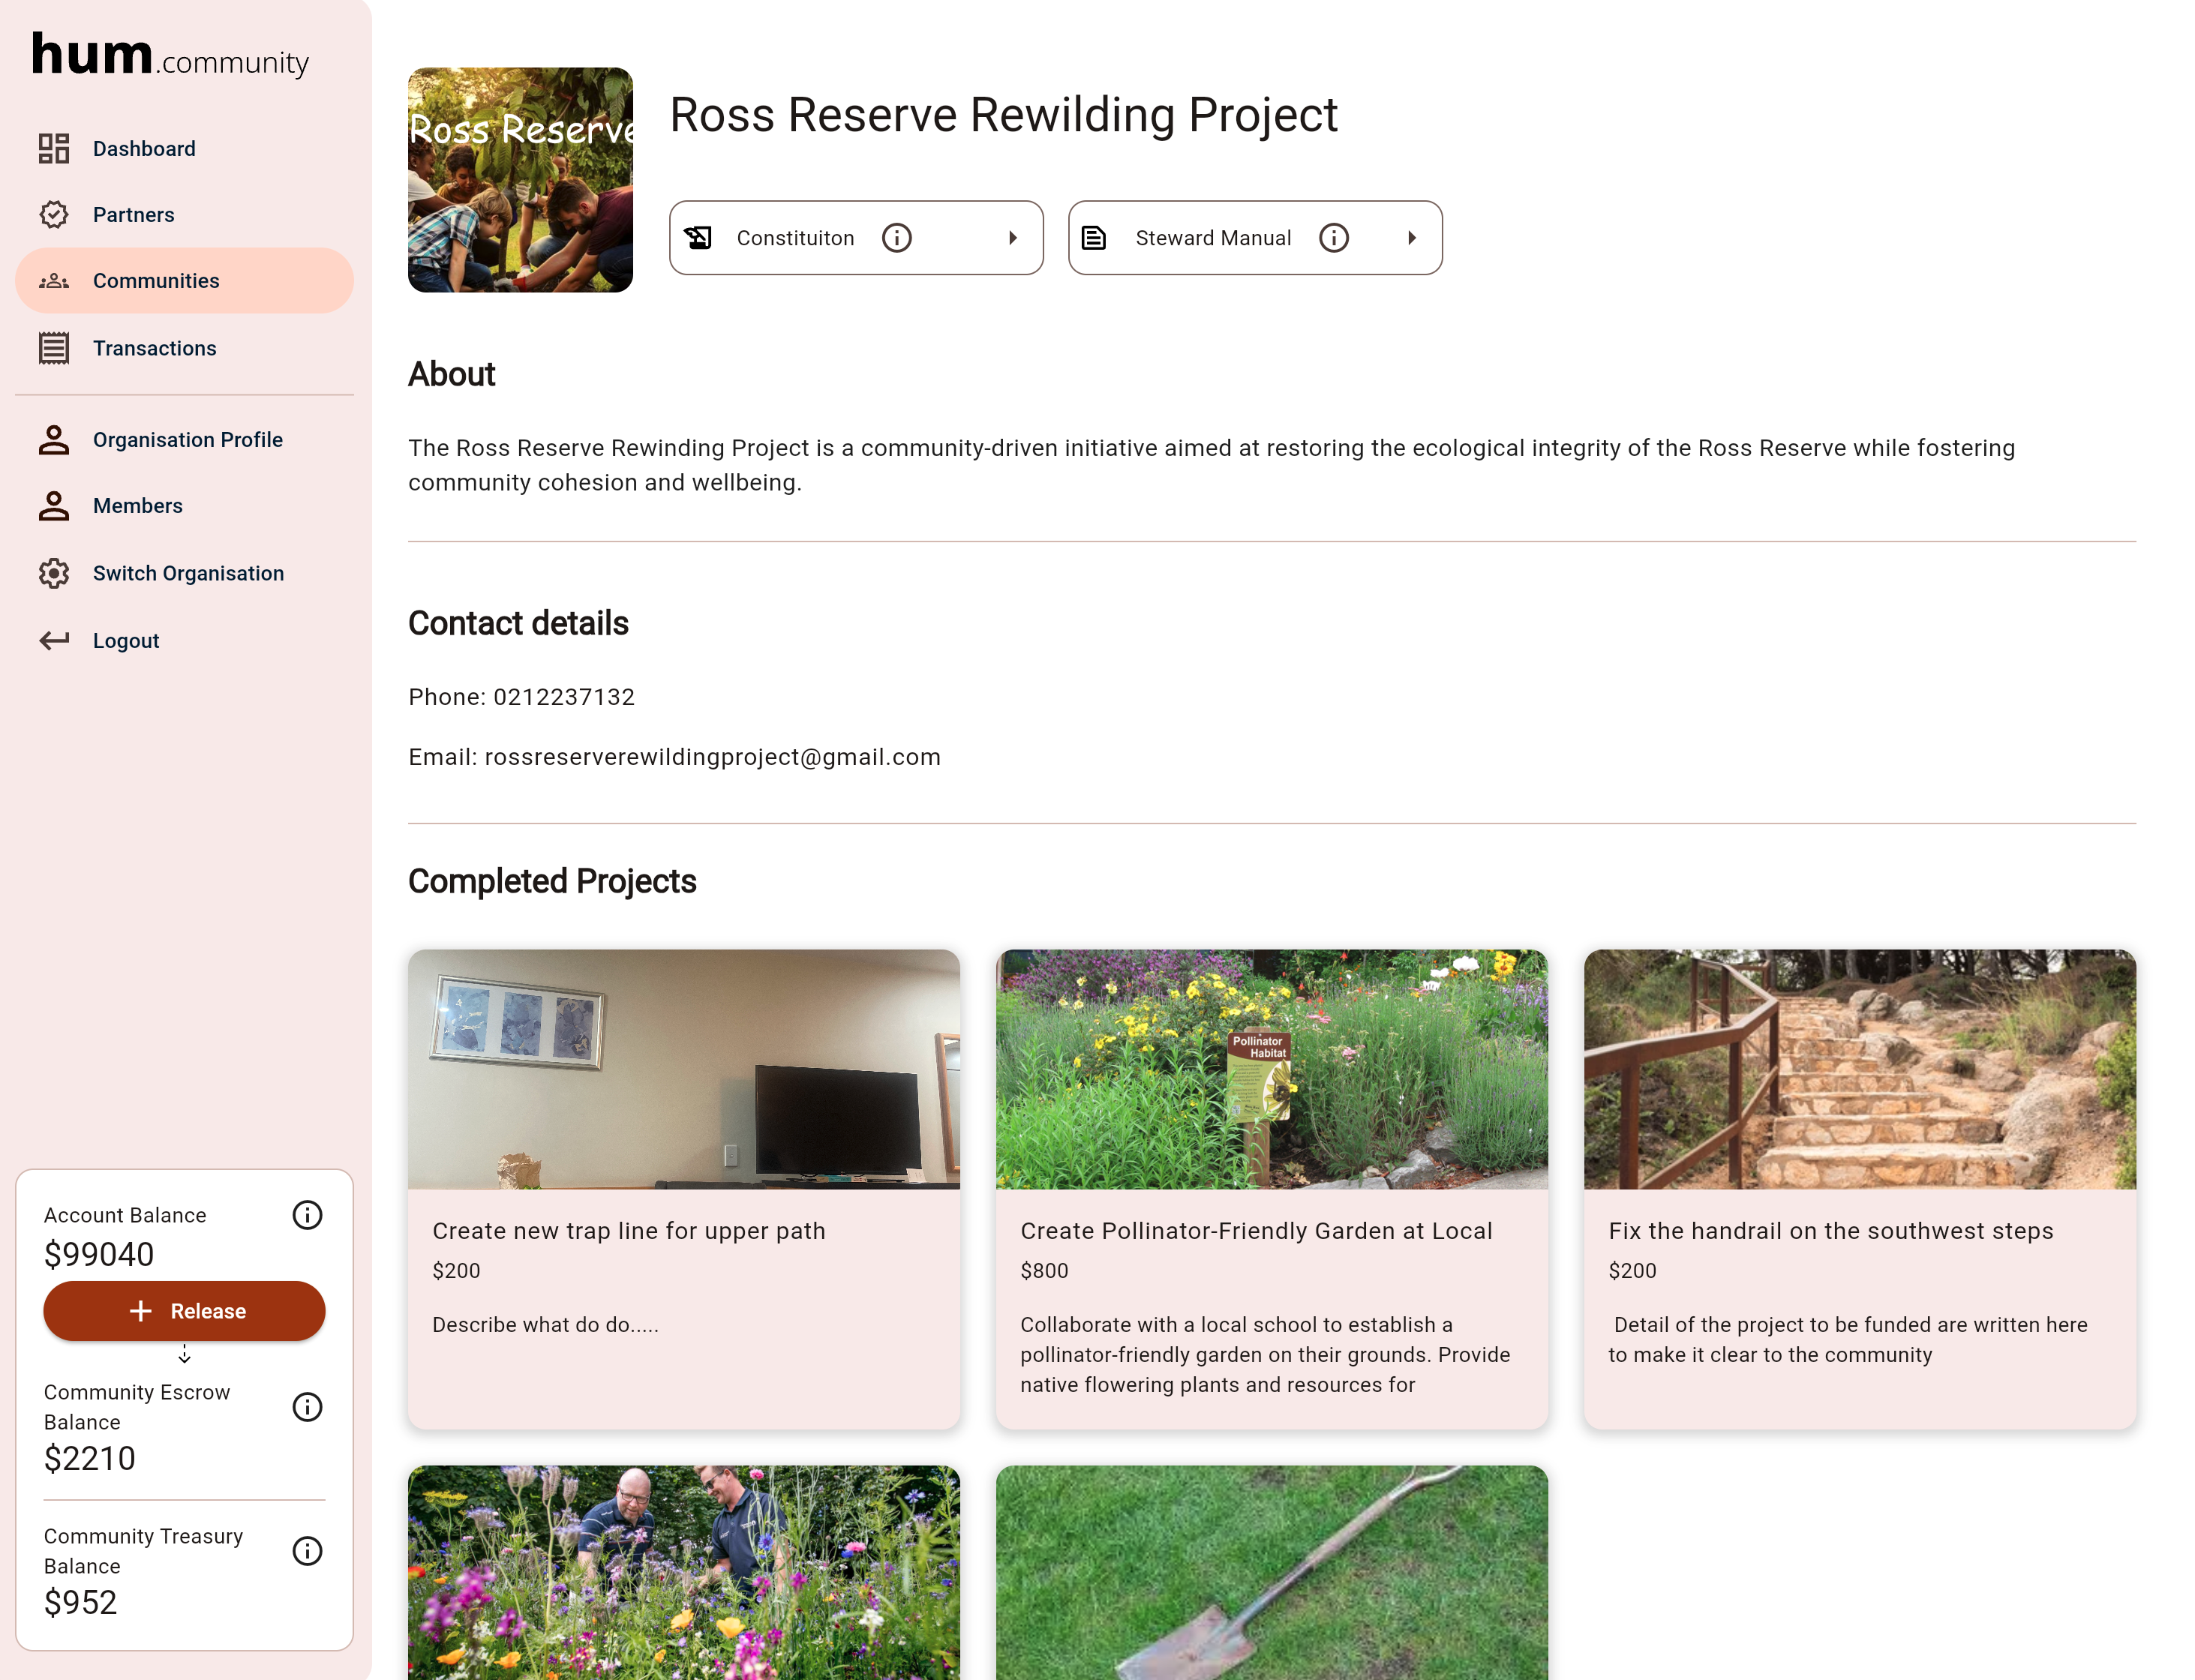Click the Switch Organisation gear icon
Screen dimensions: 2195x1680
click(54, 573)
